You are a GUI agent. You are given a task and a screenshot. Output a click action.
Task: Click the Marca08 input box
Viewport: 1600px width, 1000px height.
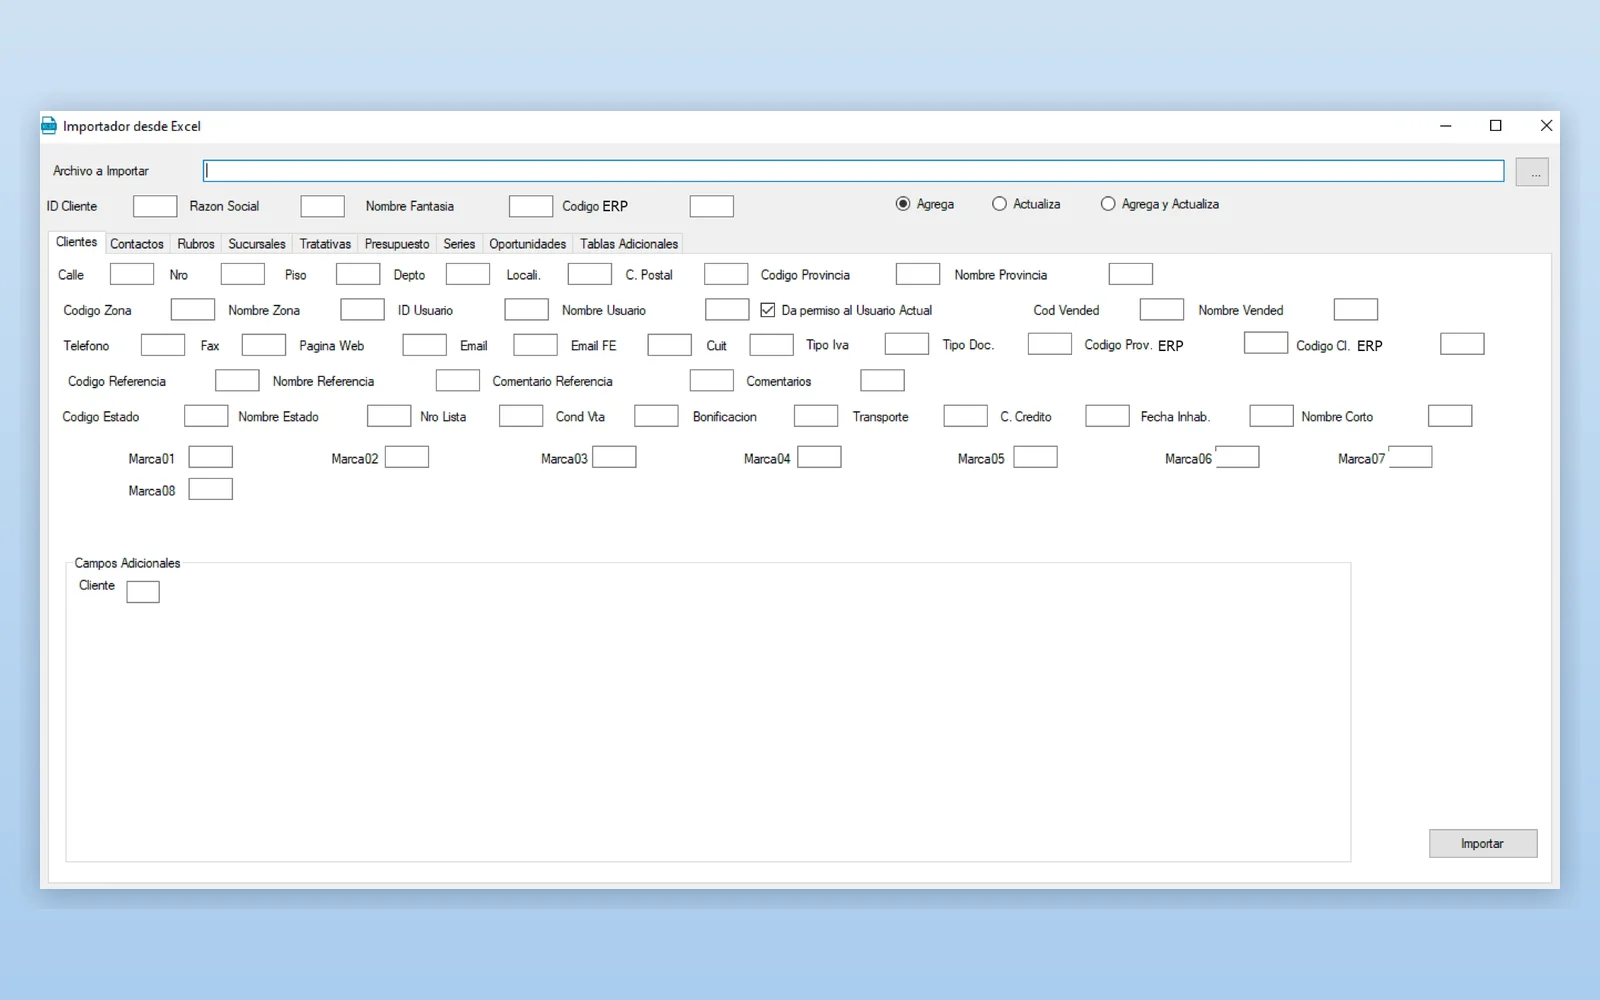(x=211, y=489)
